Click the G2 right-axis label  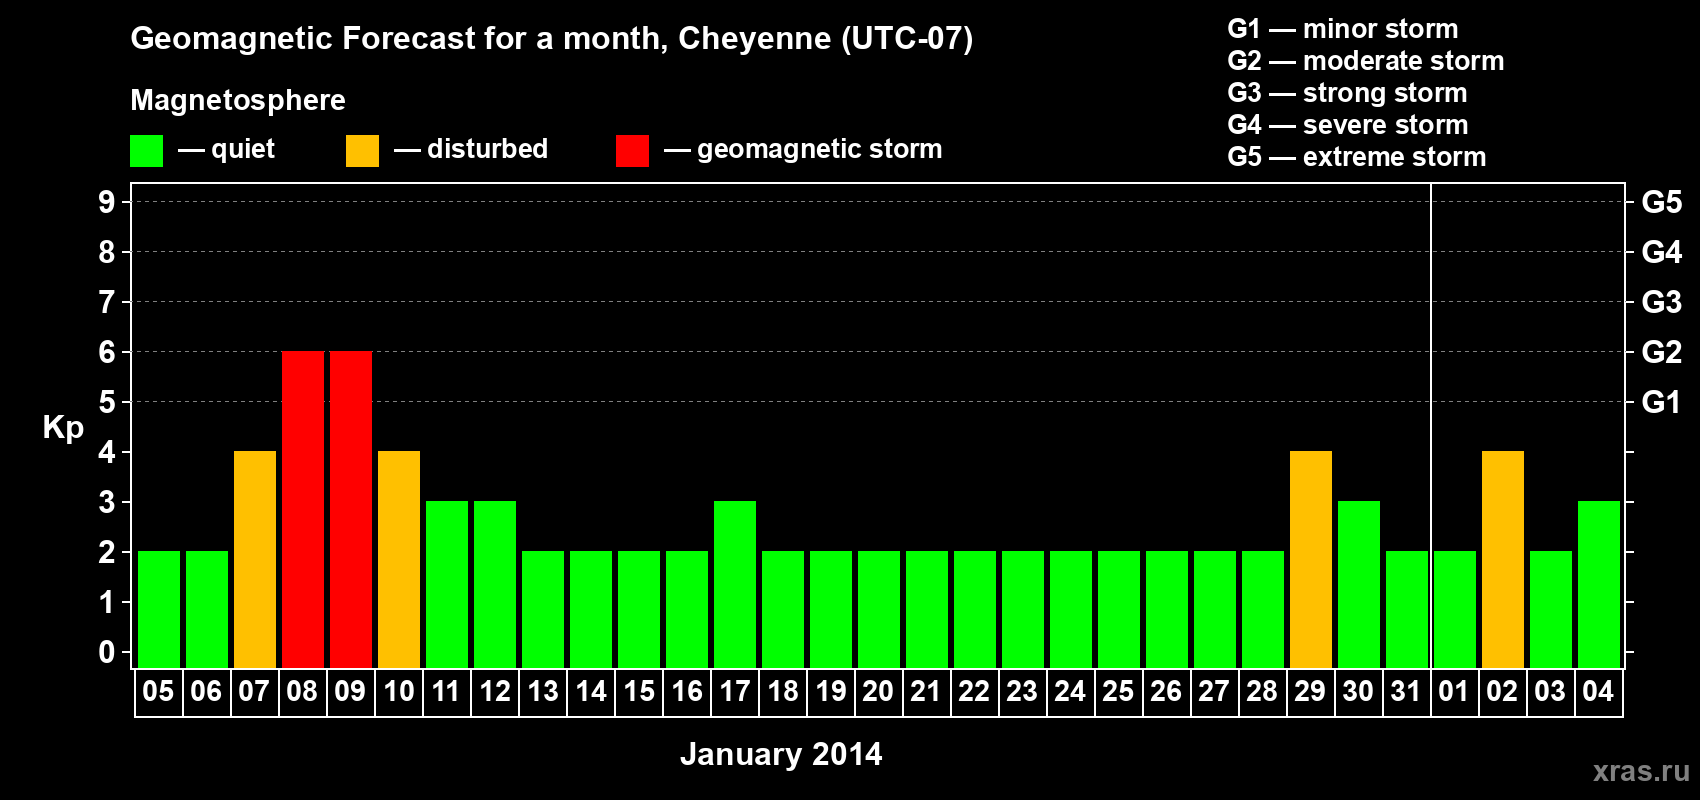pyautogui.click(x=1662, y=352)
